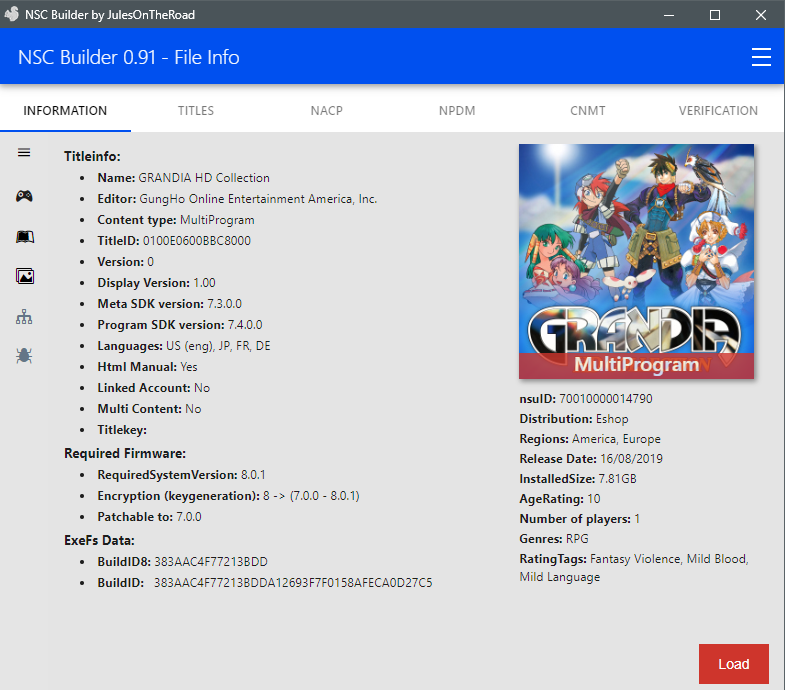Open the hamburger menu in blue header
This screenshot has width=785, height=690.
(x=761, y=57)
